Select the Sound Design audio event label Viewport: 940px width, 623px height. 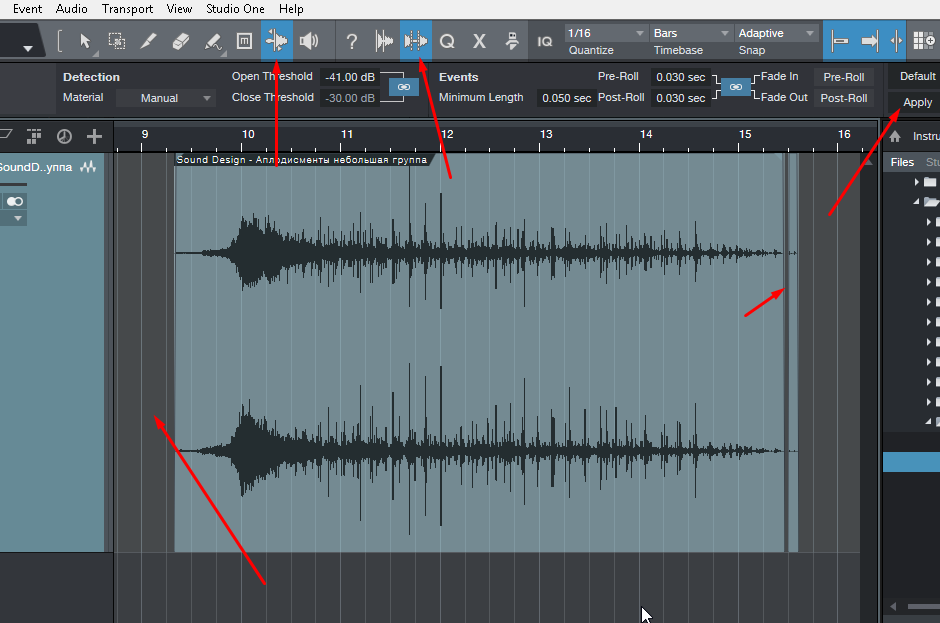pyautogui.click(x=302, y=159)
